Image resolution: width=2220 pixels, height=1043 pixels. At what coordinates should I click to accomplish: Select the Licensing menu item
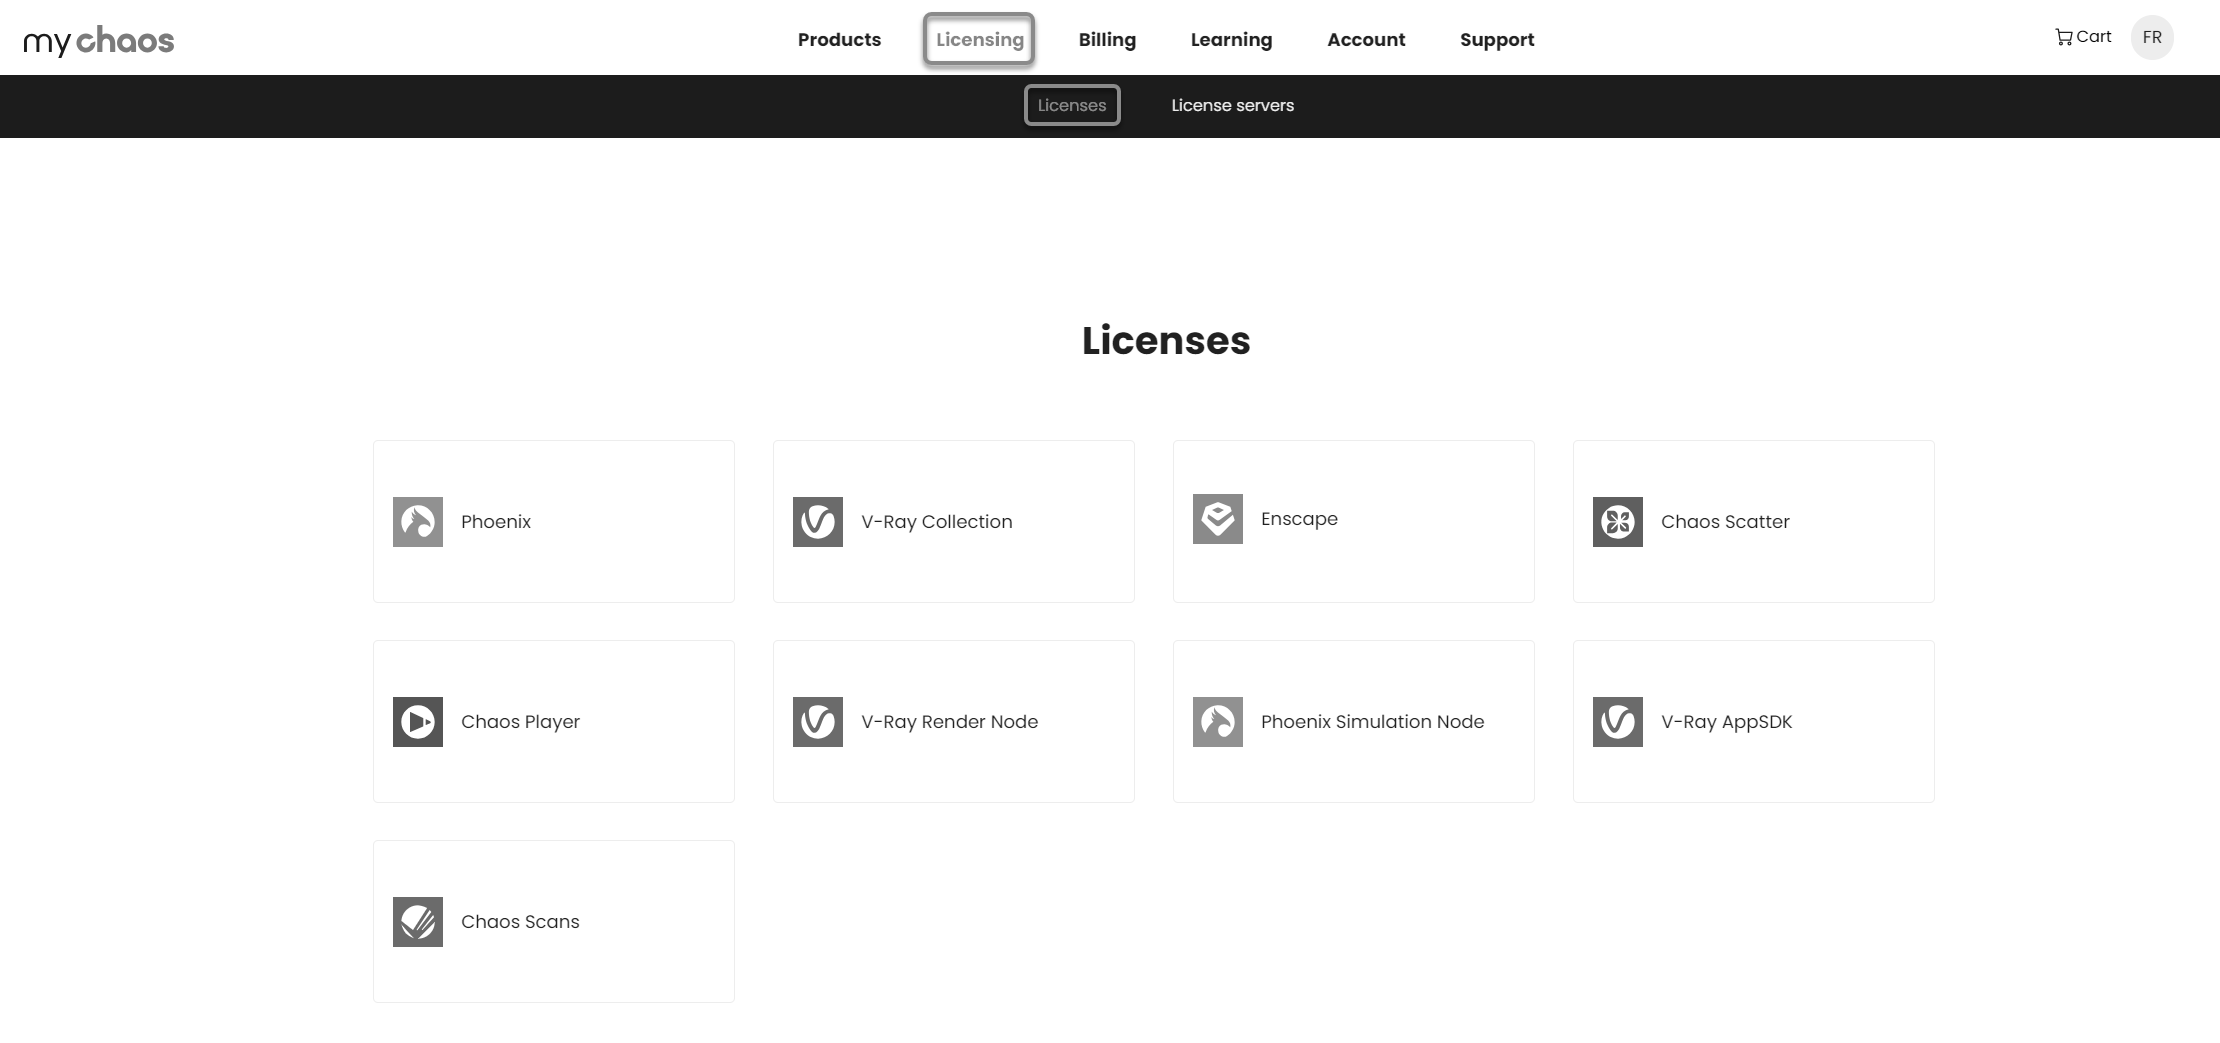[979, 40]
